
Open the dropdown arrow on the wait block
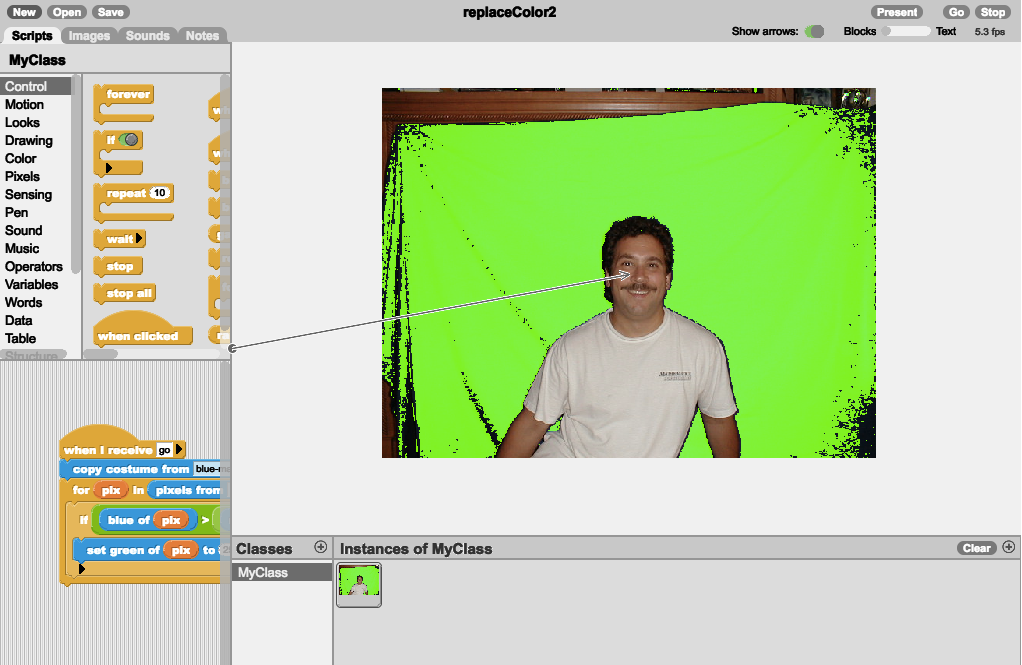click(139, 239)
